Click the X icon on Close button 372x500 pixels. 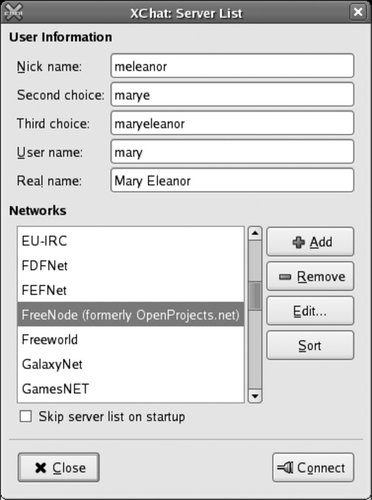point(41,468)
